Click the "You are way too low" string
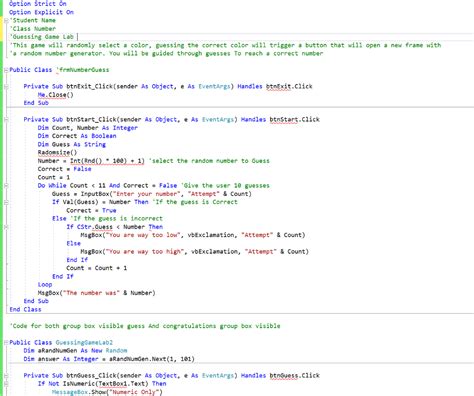Screen dimensions: 474x396 (143, 235)
